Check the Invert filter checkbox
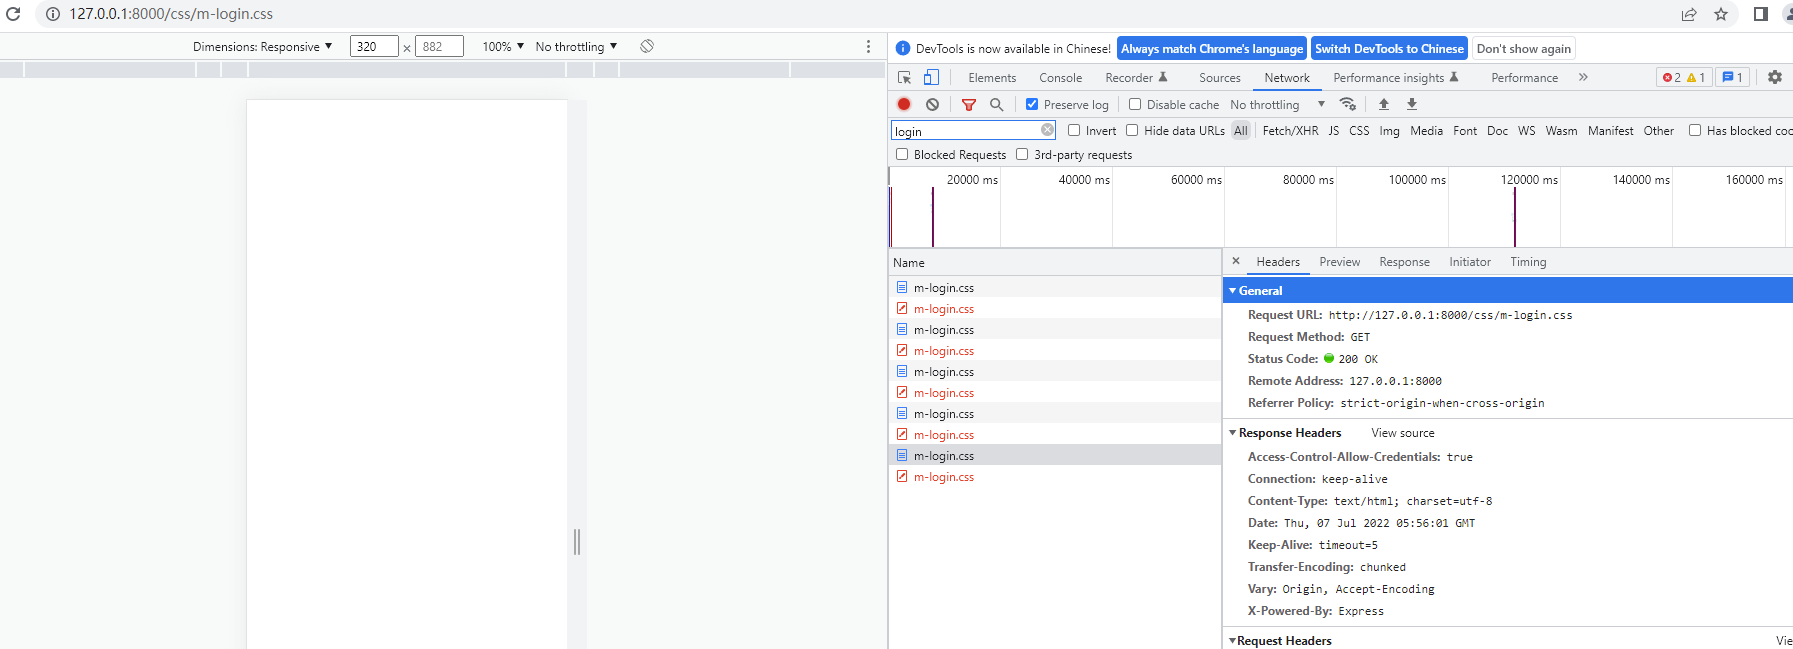 (x=1074, y=130)
